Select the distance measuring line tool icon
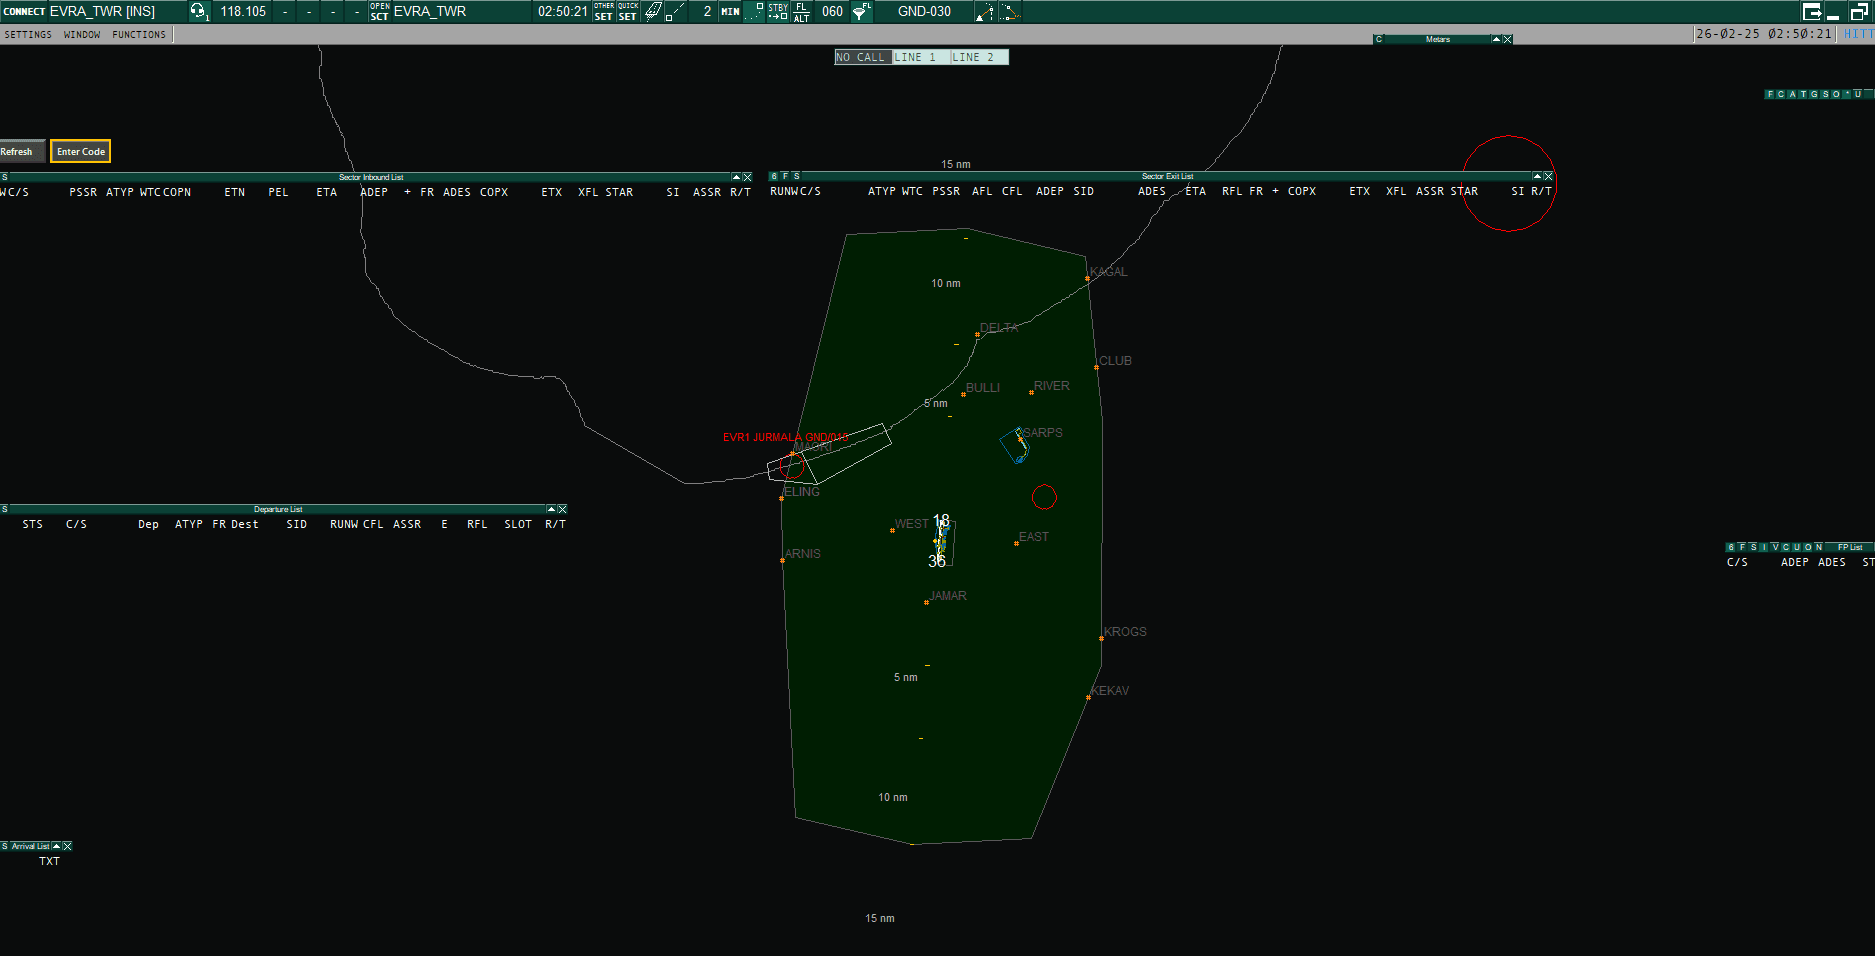The image size is (1875, 956). click(677, 11)
